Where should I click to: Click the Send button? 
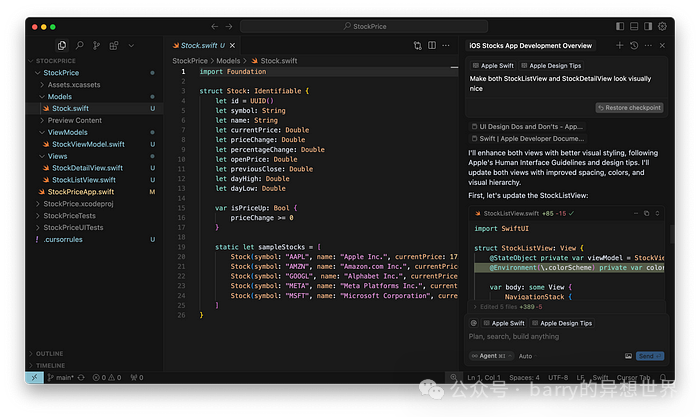pyautogui.click(x=650, y=356)
